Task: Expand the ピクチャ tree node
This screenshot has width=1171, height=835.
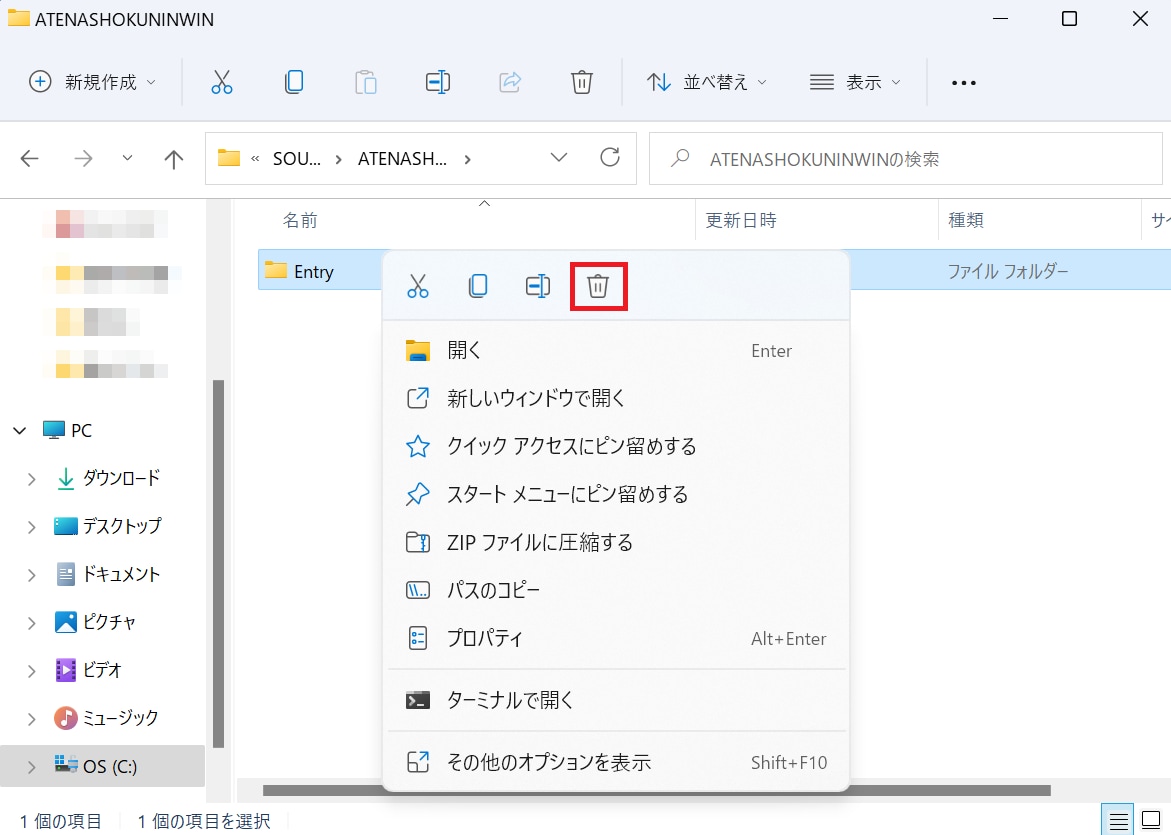Action: [31, 623]
